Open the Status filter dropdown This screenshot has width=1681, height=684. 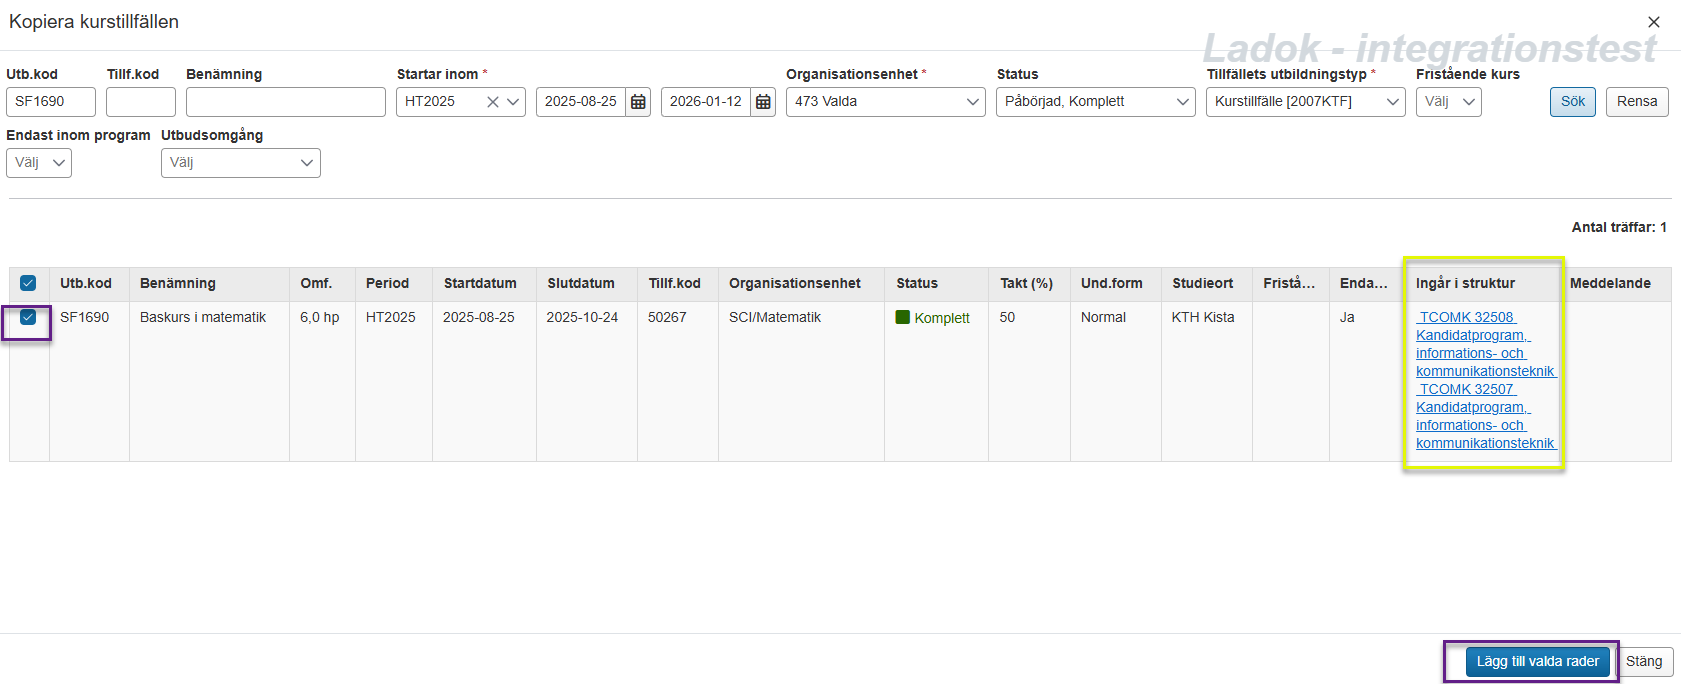click(x=1182, y=102)
